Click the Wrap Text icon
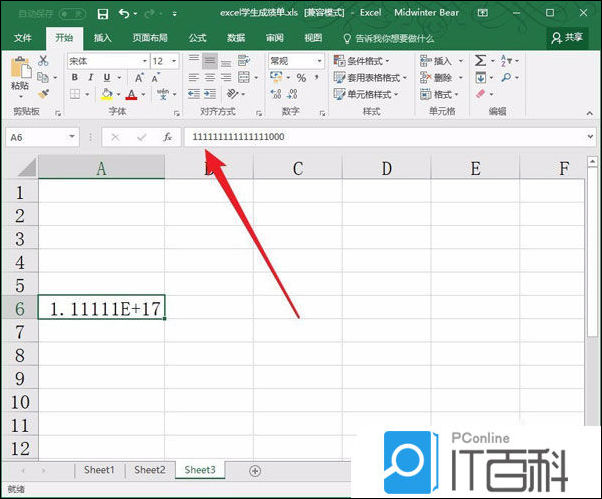This screenshot has height=499, width=602. pyautogui.click(x=244, y=60)
